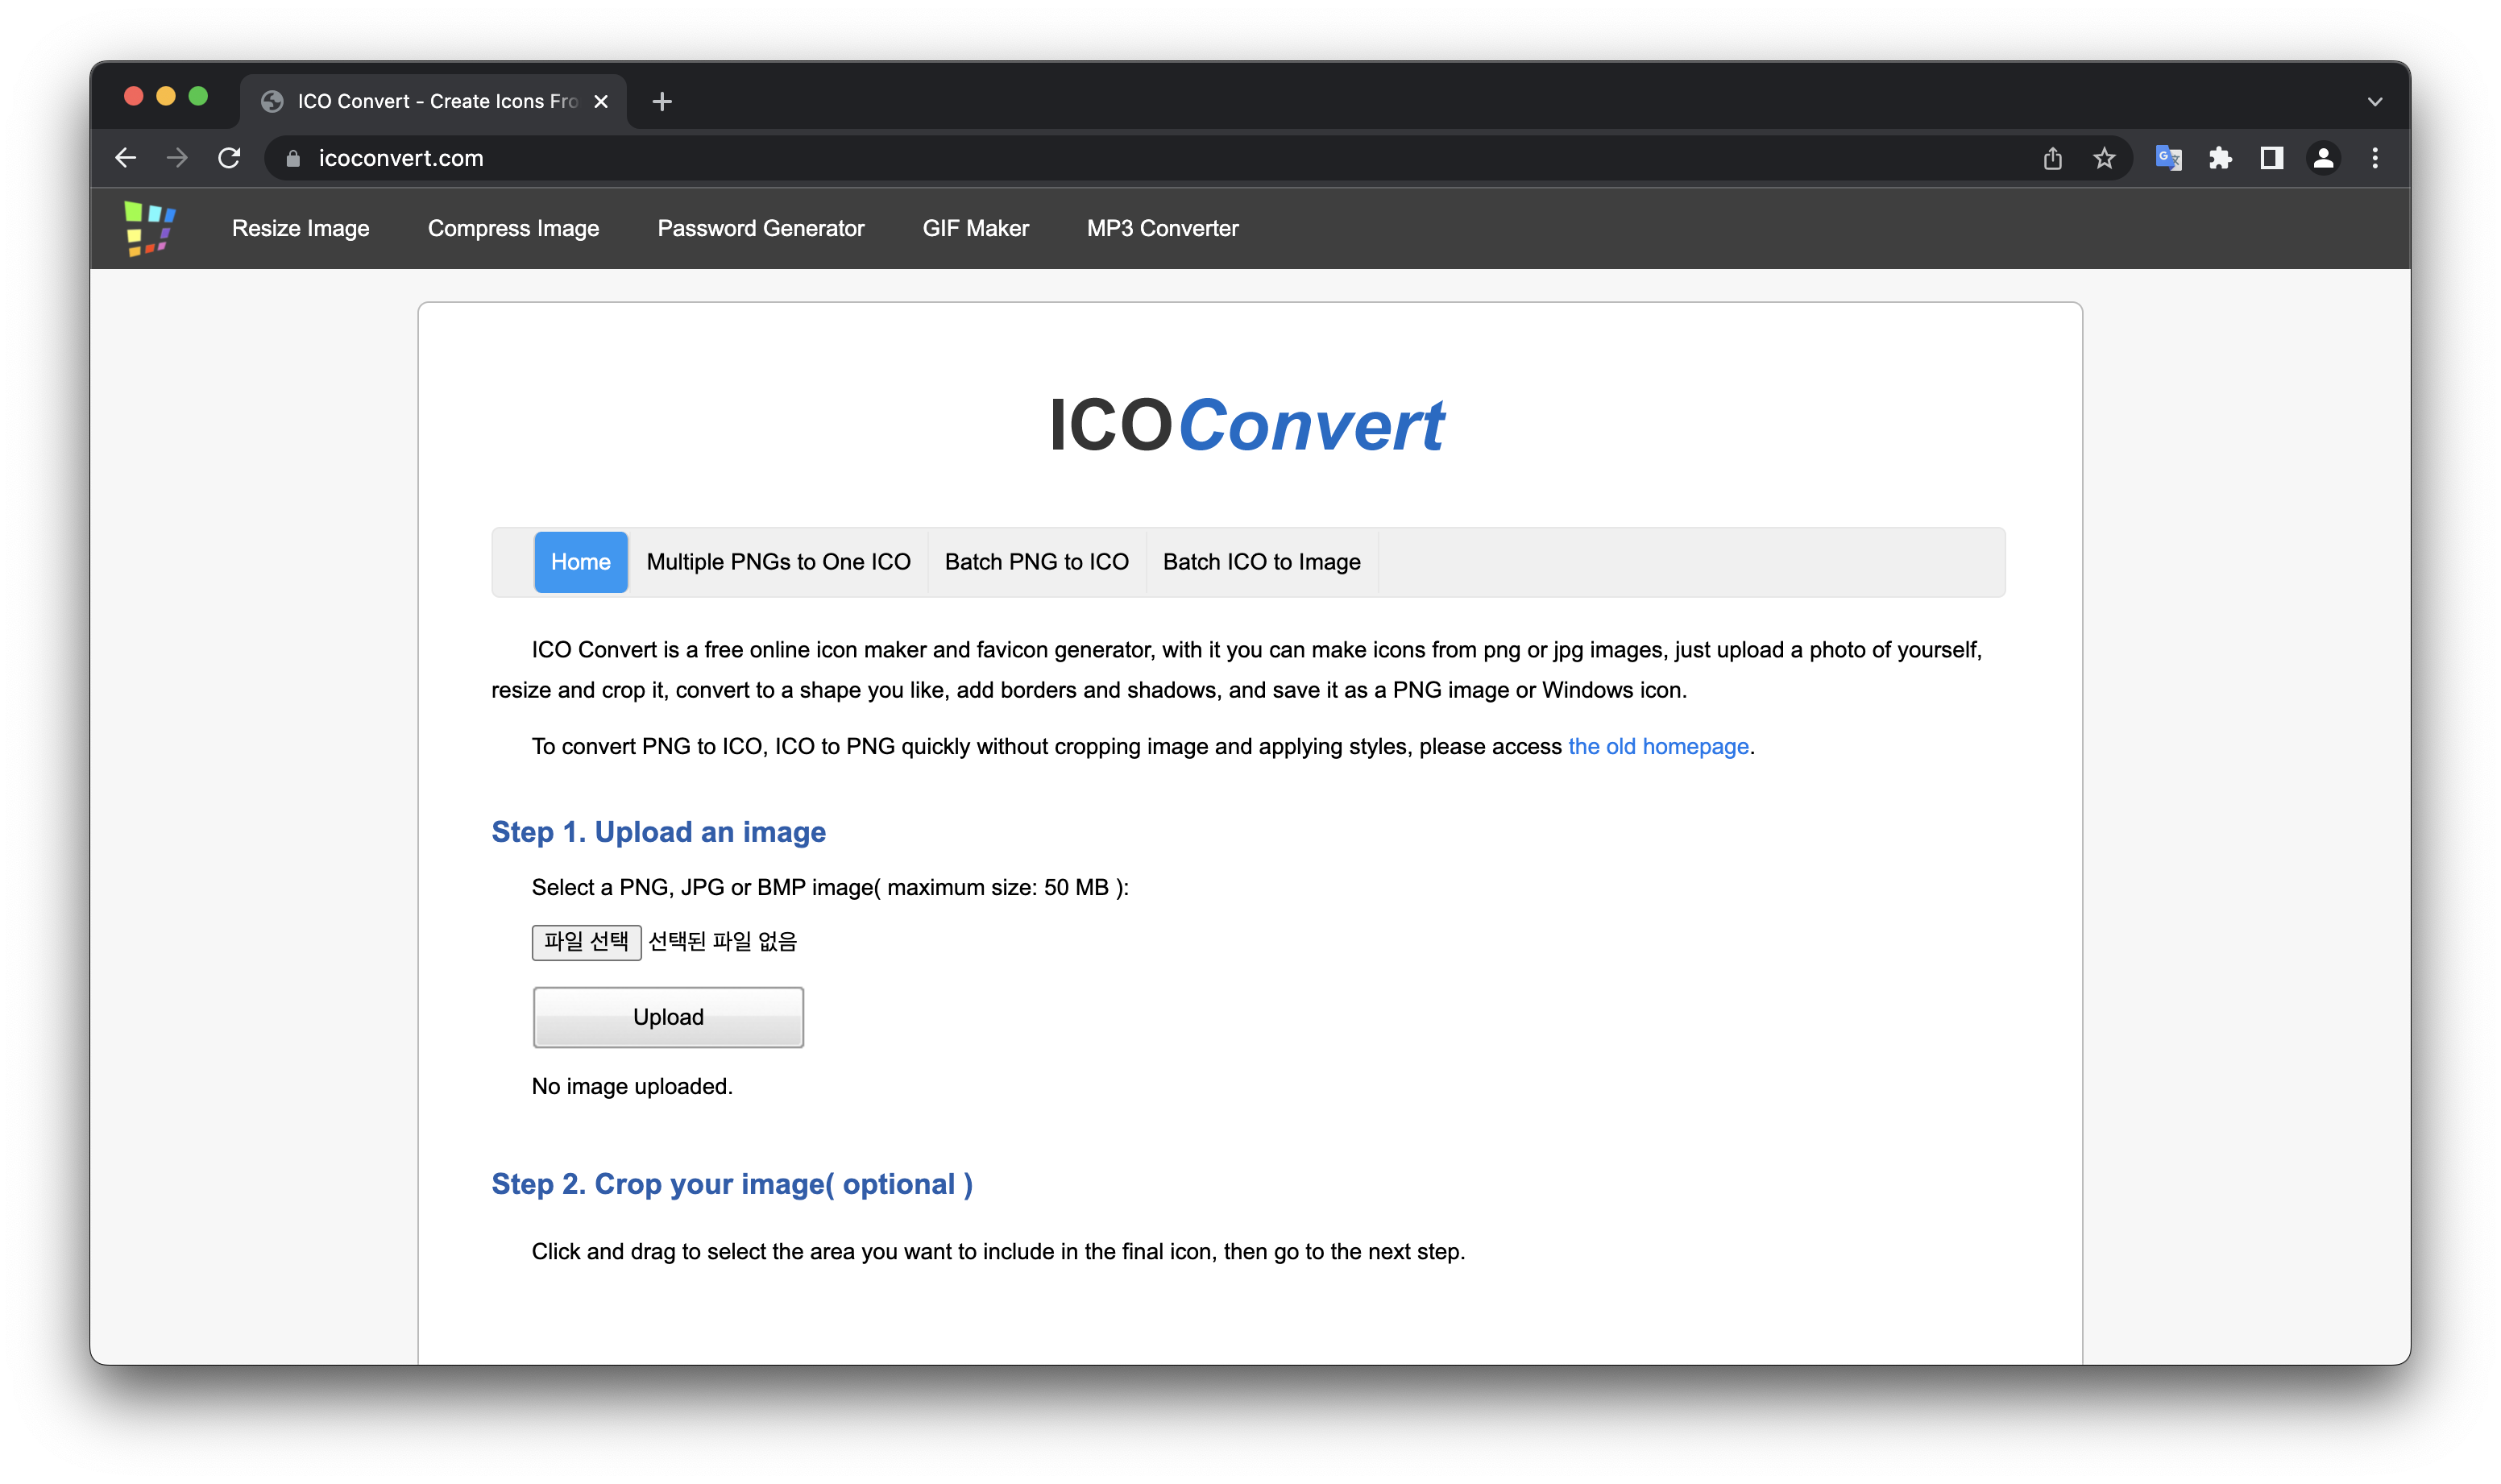This screenshot has width=2501, height=1484.
Task: Open the side panel icon
Action: pyautogui.click(x=2271, y=157)
